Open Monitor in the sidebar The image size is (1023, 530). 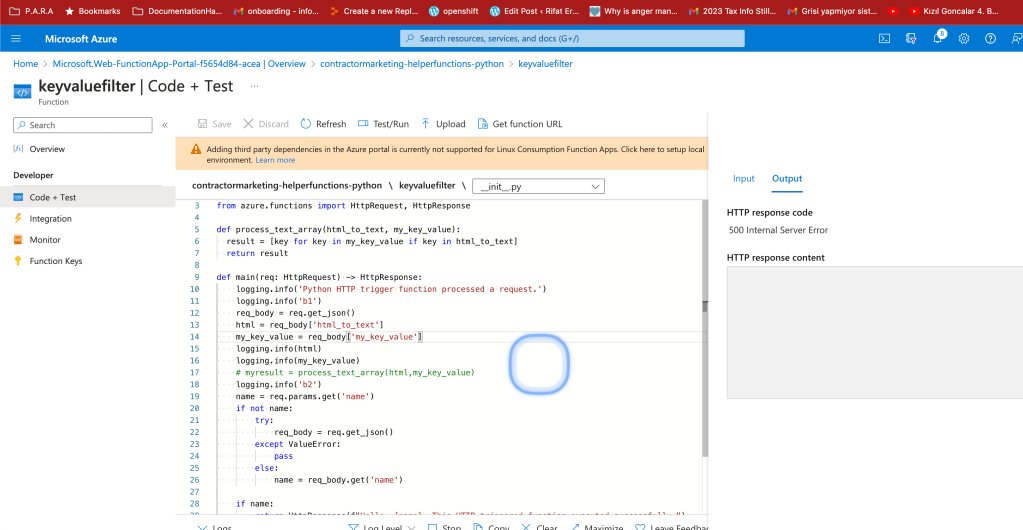coord(45,240)
